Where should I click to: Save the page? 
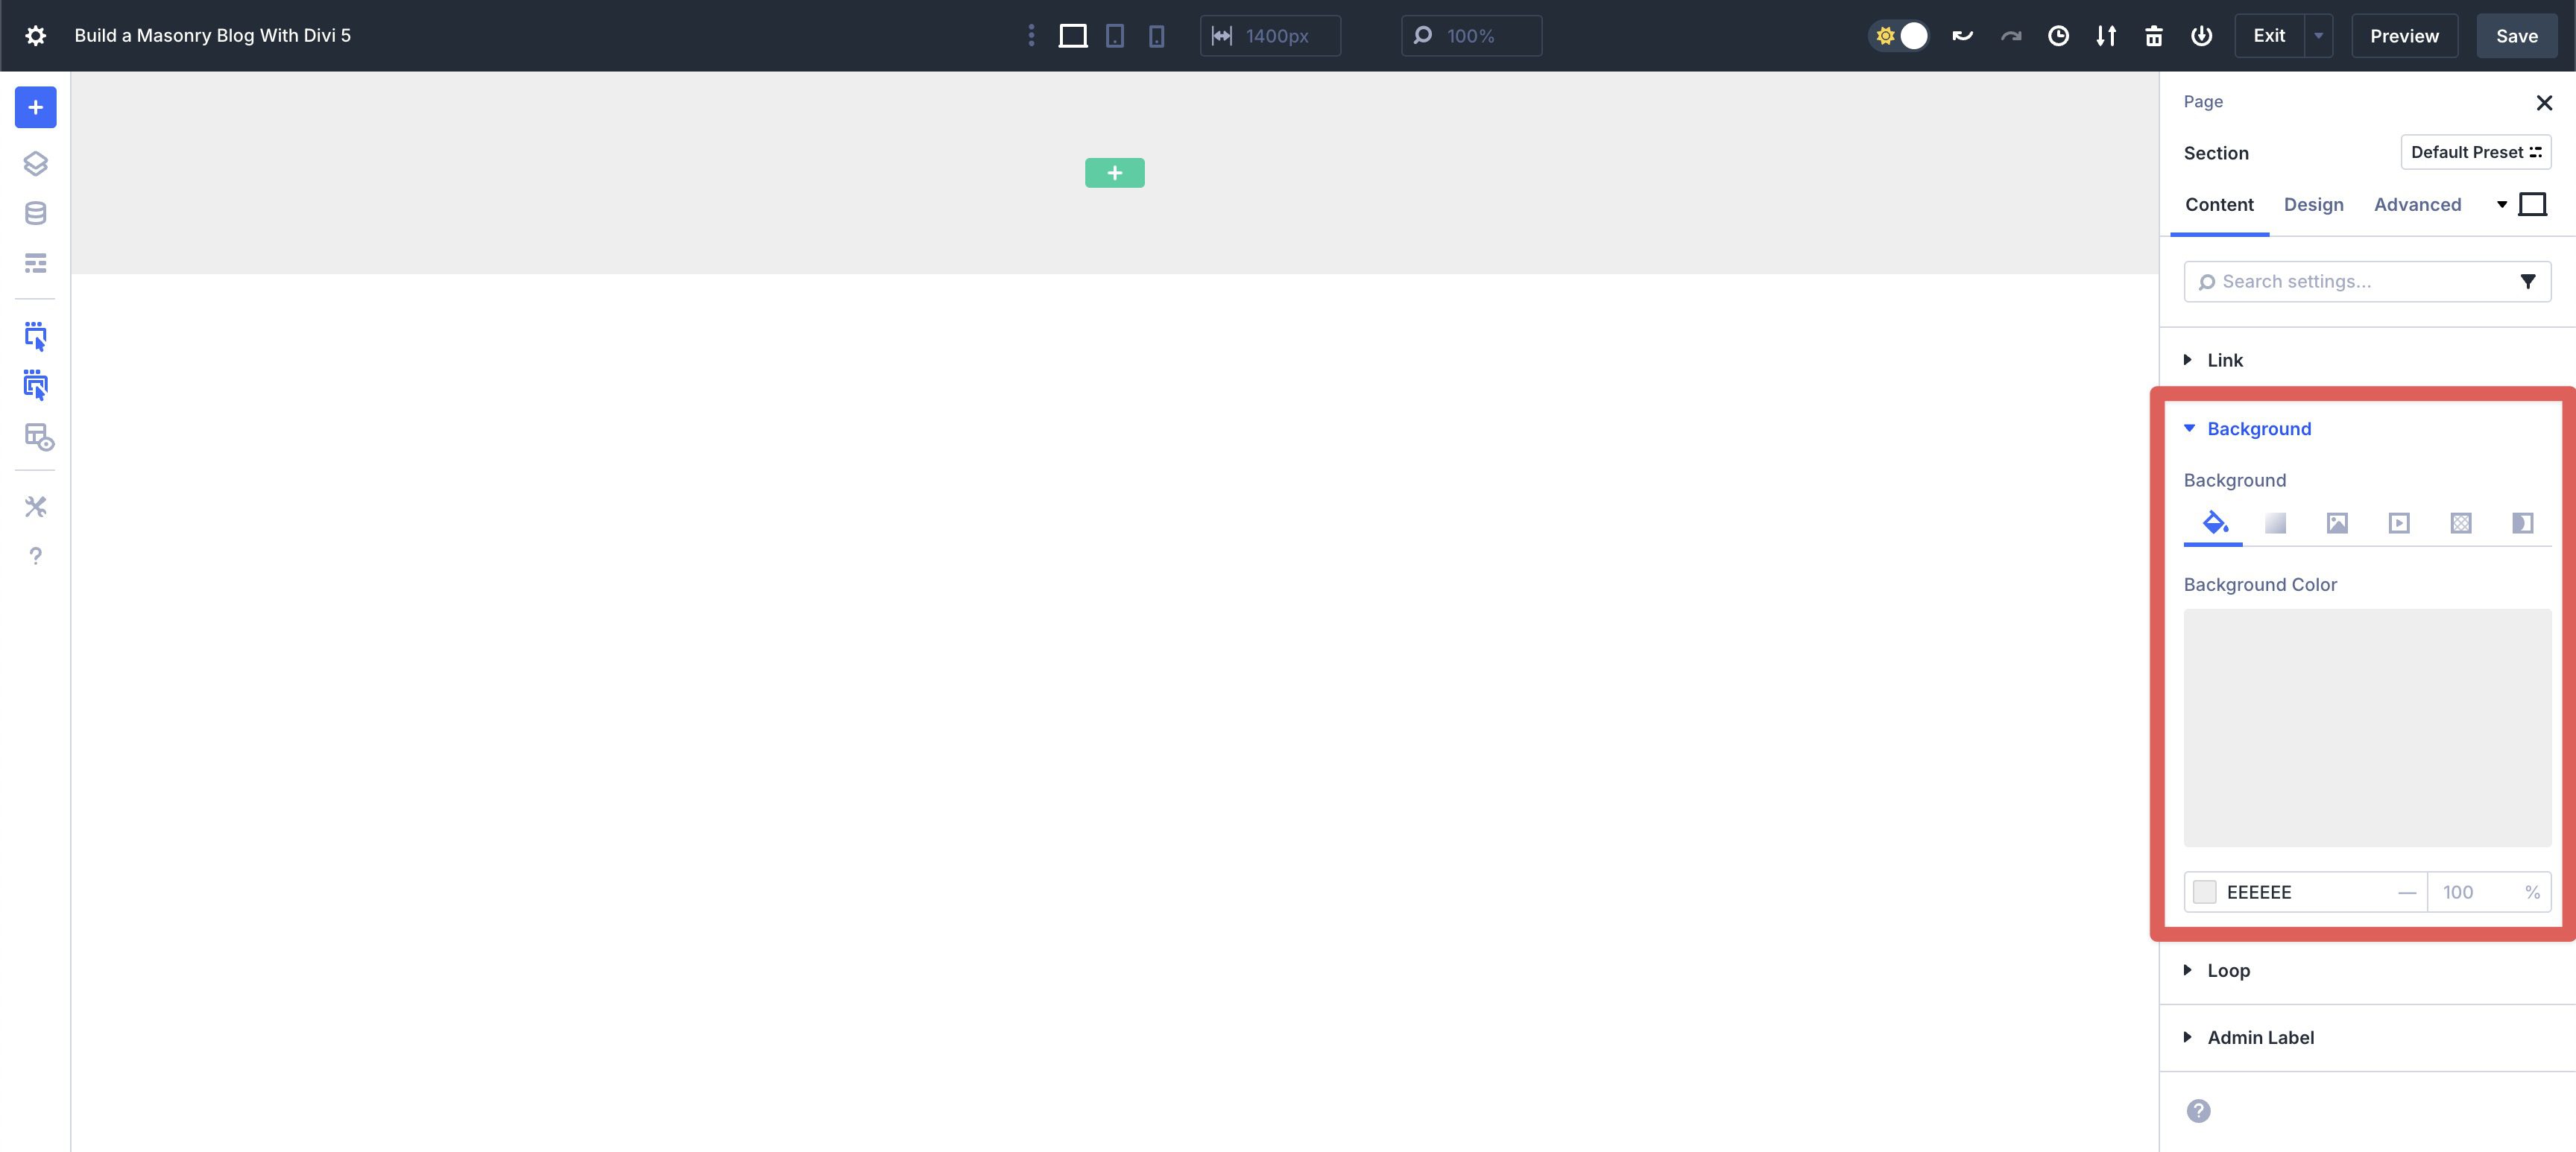(x=2516, y=35)
